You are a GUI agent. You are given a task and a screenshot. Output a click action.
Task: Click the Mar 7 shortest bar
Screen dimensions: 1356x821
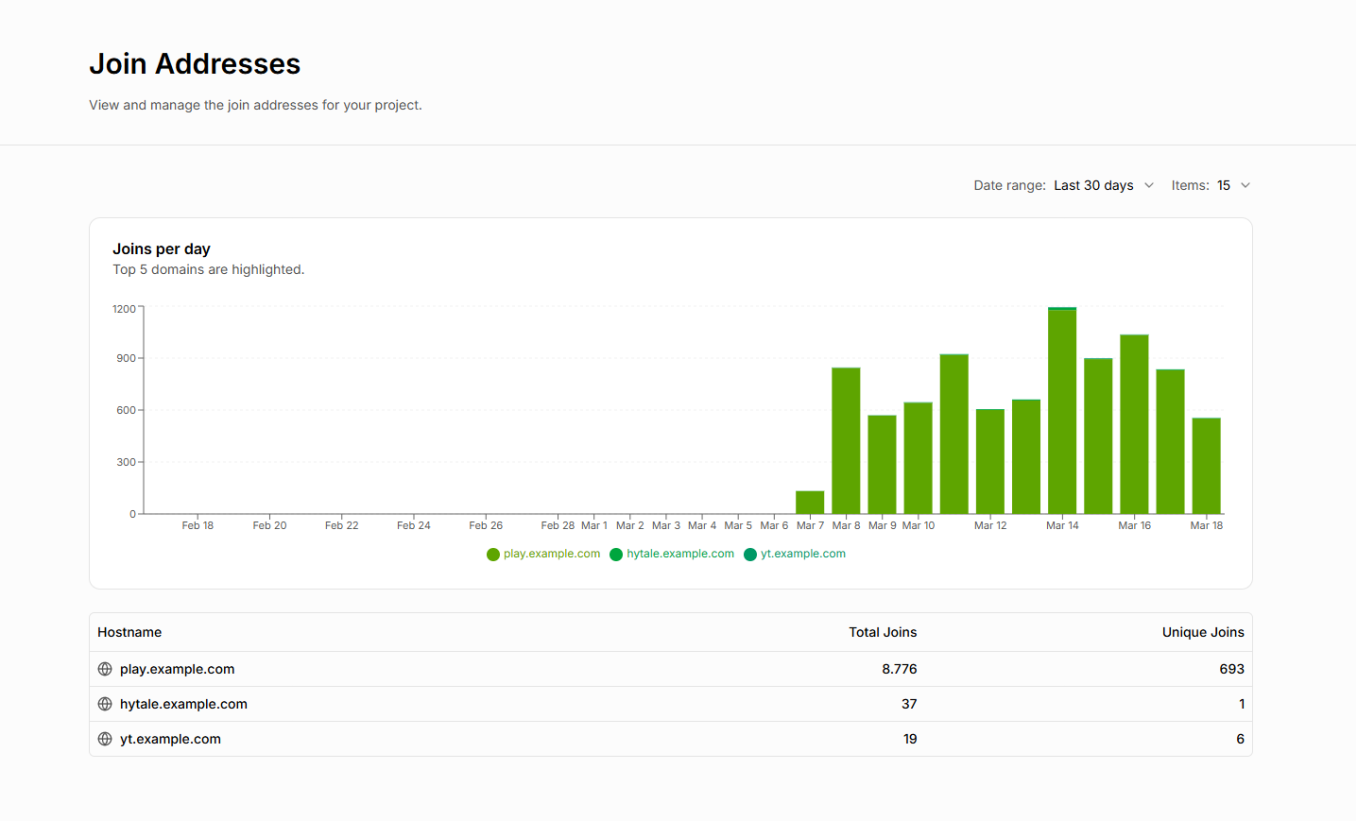(810, 502)
